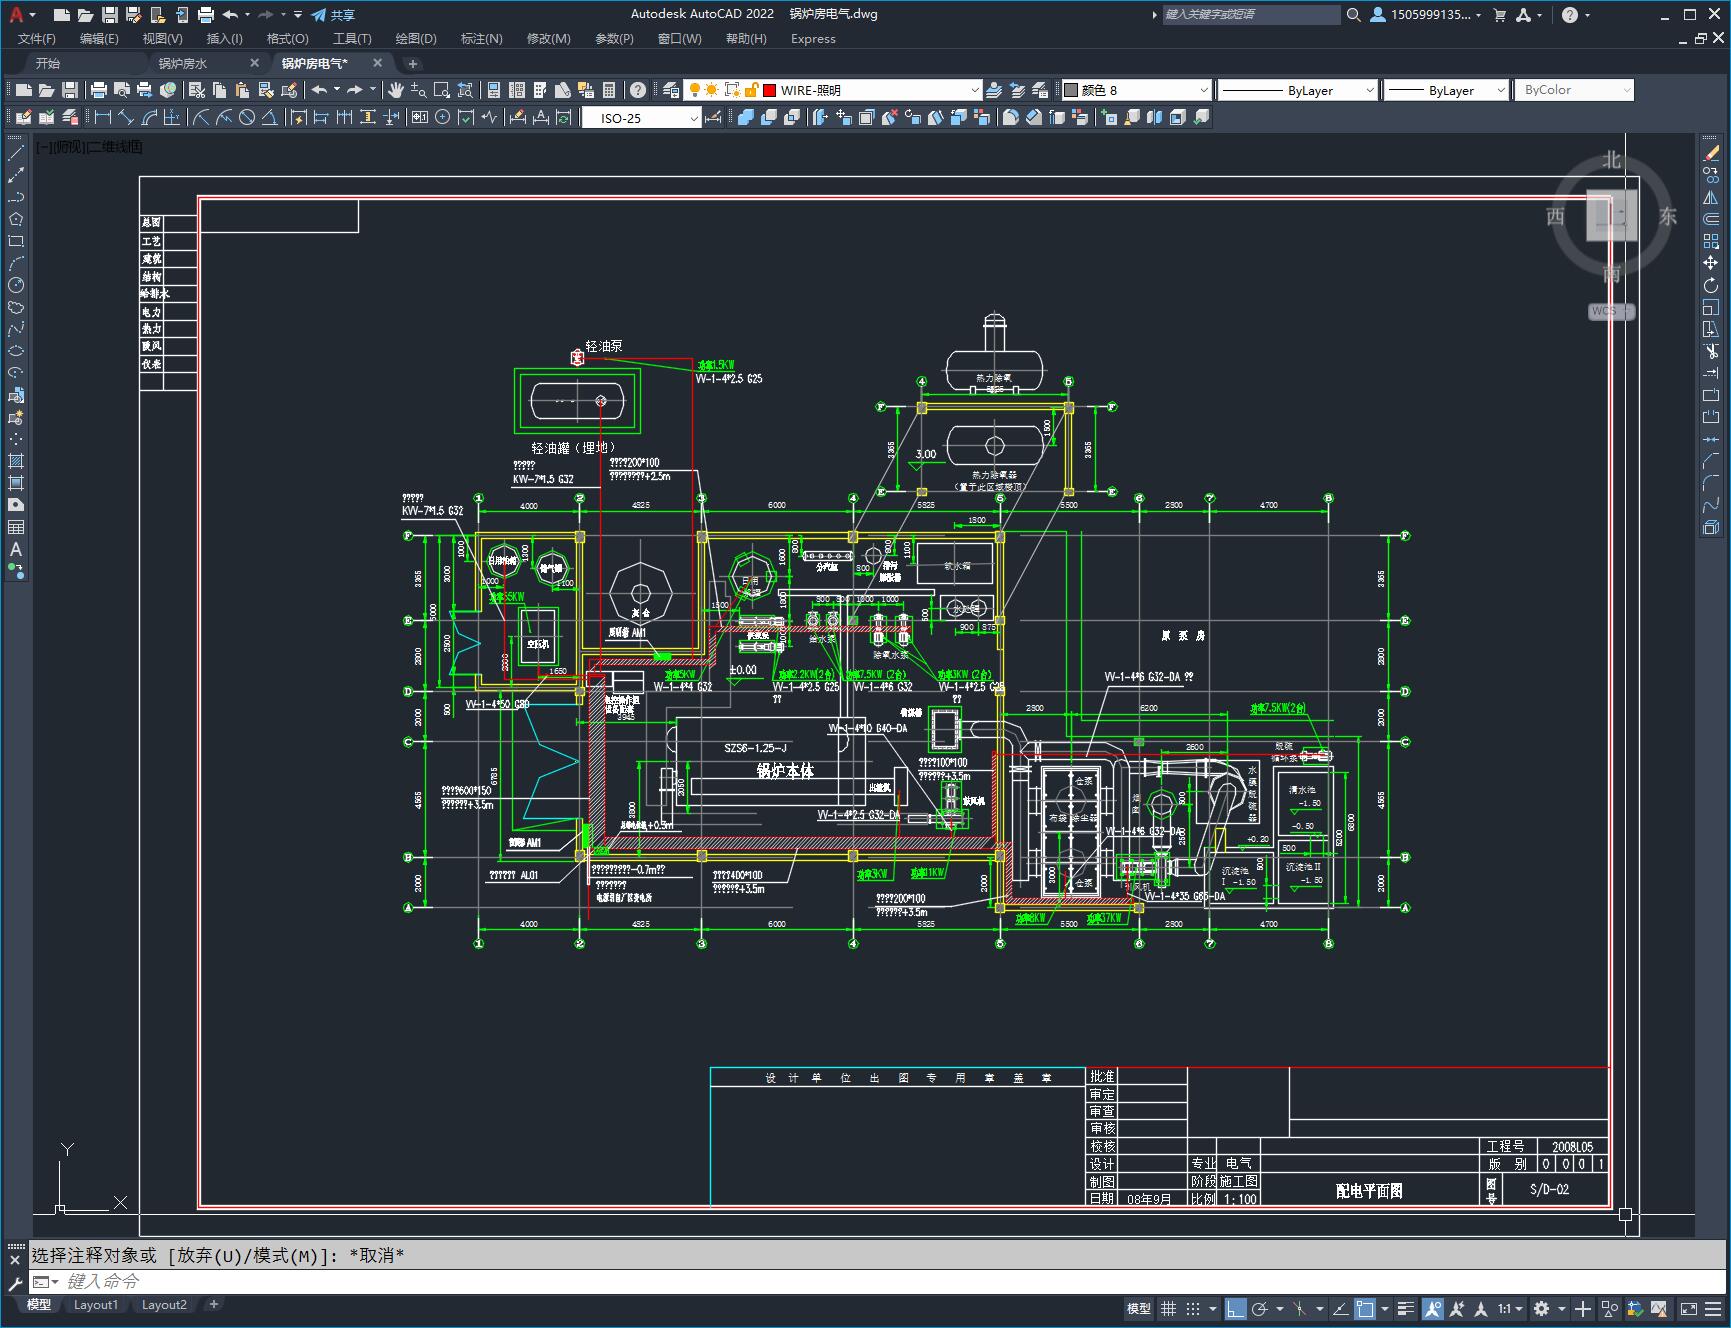The height and width of the screenshot is (1328, 1731).
Task: Click the 共享 share button
Action: click(x=333, y=15)
